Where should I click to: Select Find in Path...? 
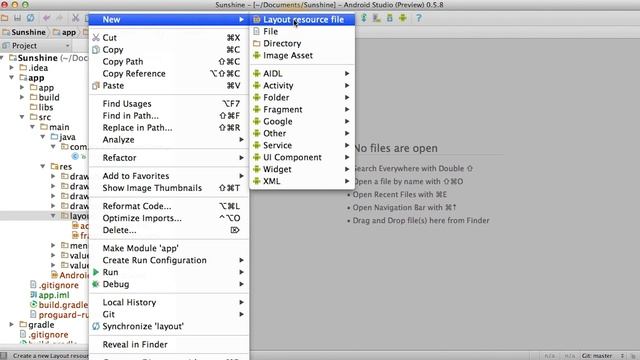(x=169, y=116)
